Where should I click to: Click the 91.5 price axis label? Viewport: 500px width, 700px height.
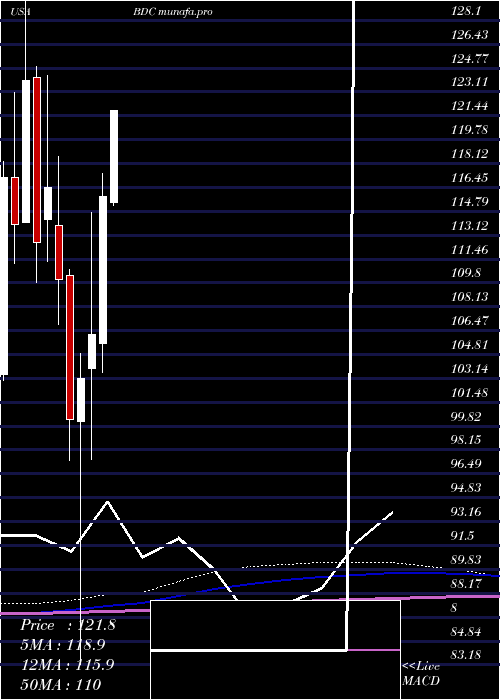click(463, 536)
